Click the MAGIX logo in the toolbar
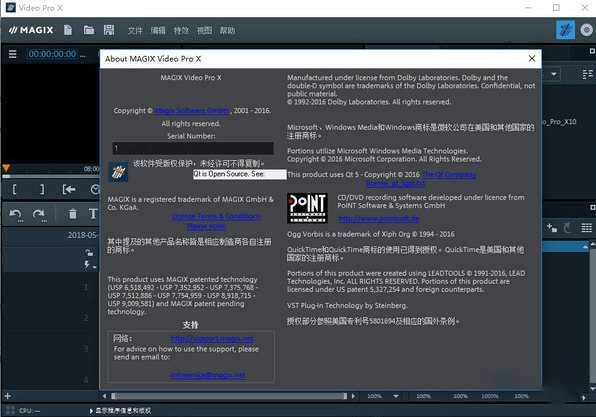The height and width of the screenshot is (417, 596). tap(31, 30)
